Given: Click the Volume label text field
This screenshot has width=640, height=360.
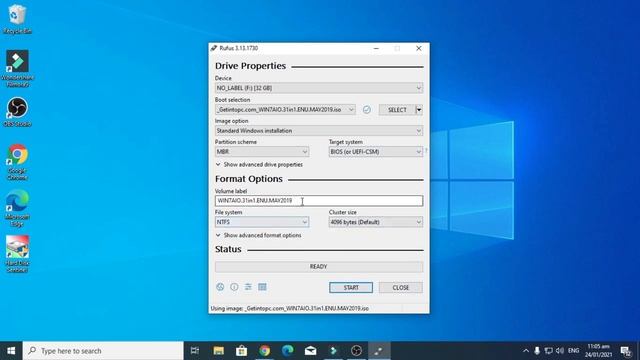Looking at the screenshot, I should (319, 200).
